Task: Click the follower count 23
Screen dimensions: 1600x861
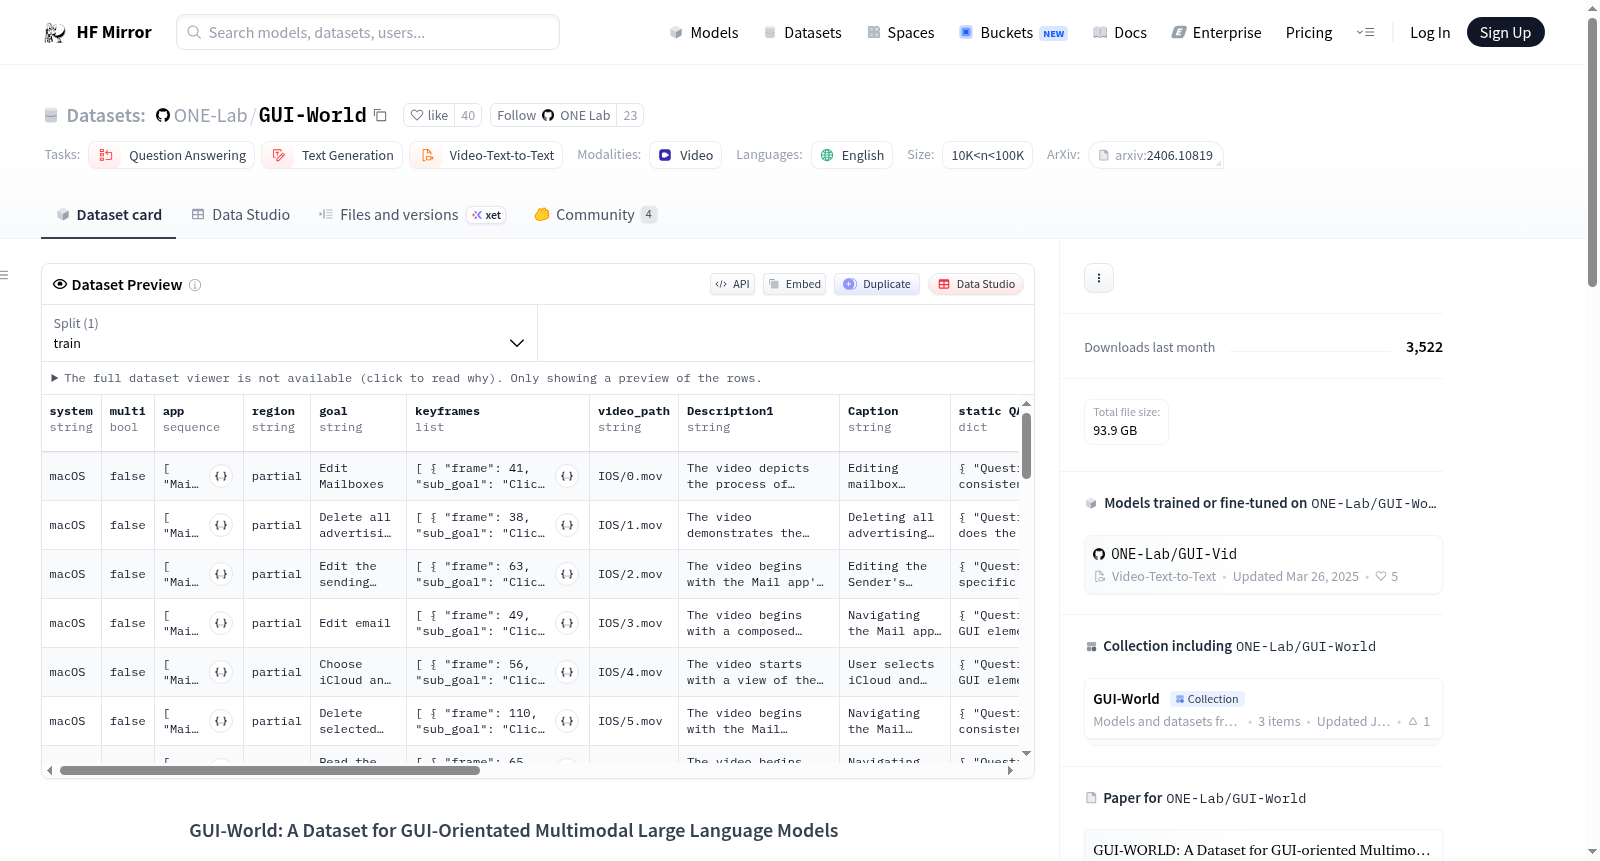Action: pyautogui.click(x=630, y=116)
